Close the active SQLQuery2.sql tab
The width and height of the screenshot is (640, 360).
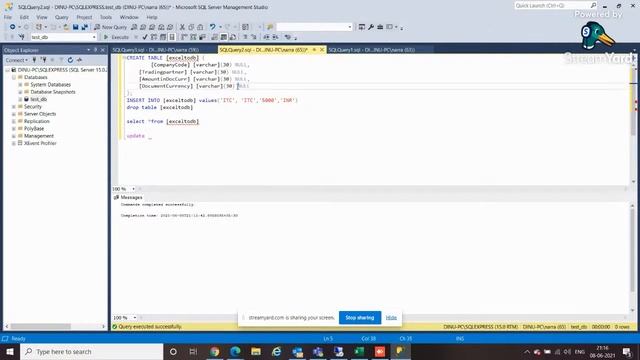[322, 50]
